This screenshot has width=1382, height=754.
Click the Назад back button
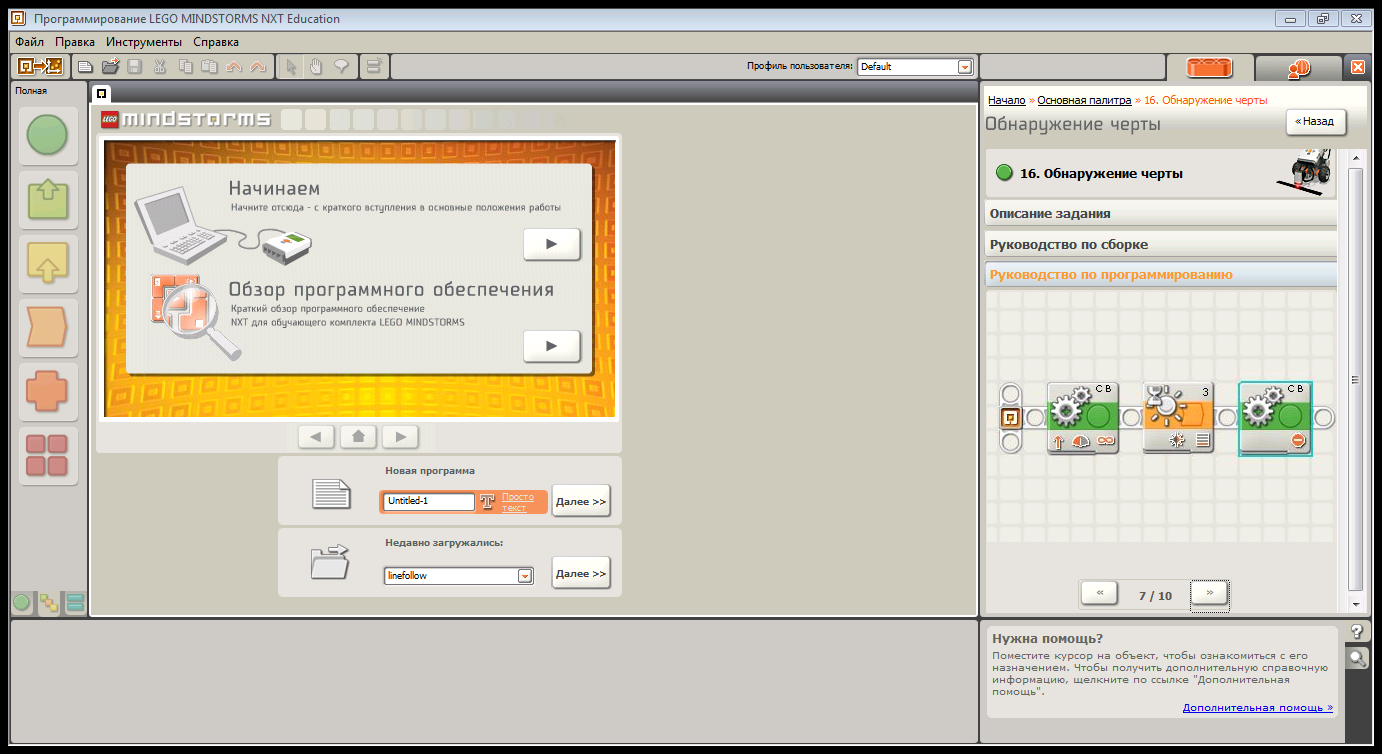click(x=1316, y=121)
